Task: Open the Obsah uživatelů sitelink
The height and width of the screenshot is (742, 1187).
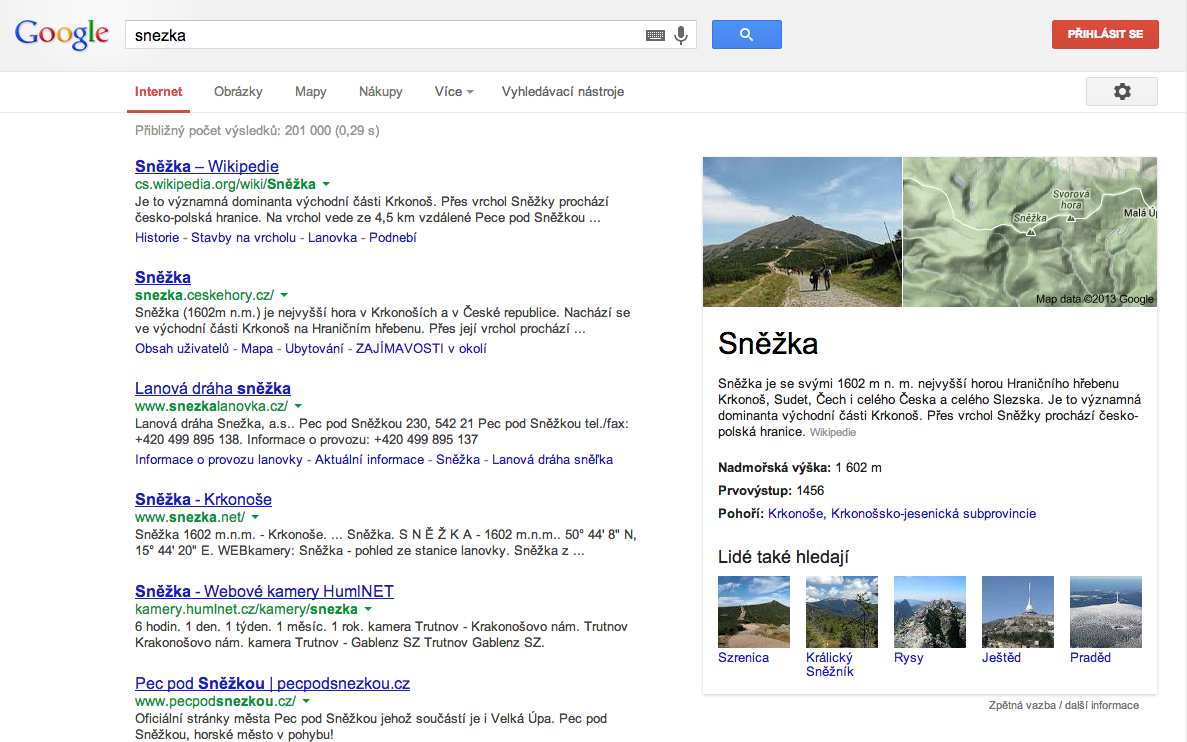Action: pos(182,348)
